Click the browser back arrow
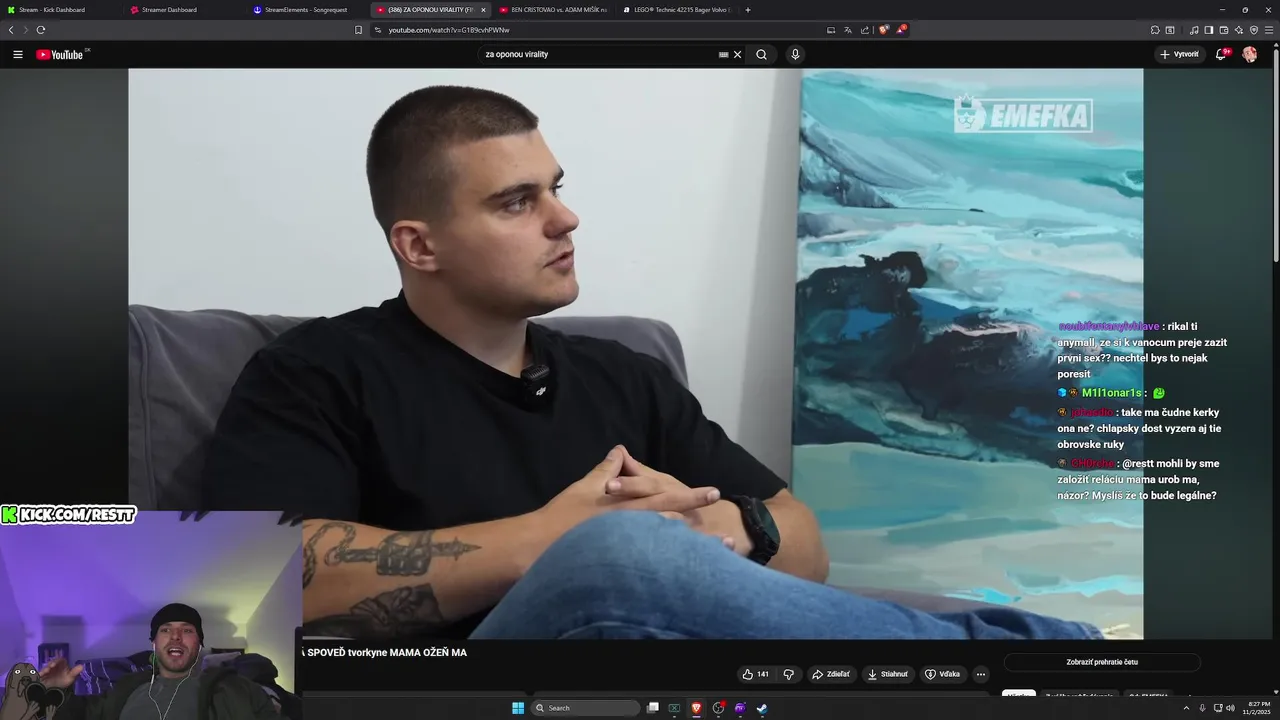Screen dimensions: 1280x720 [11, 30]
